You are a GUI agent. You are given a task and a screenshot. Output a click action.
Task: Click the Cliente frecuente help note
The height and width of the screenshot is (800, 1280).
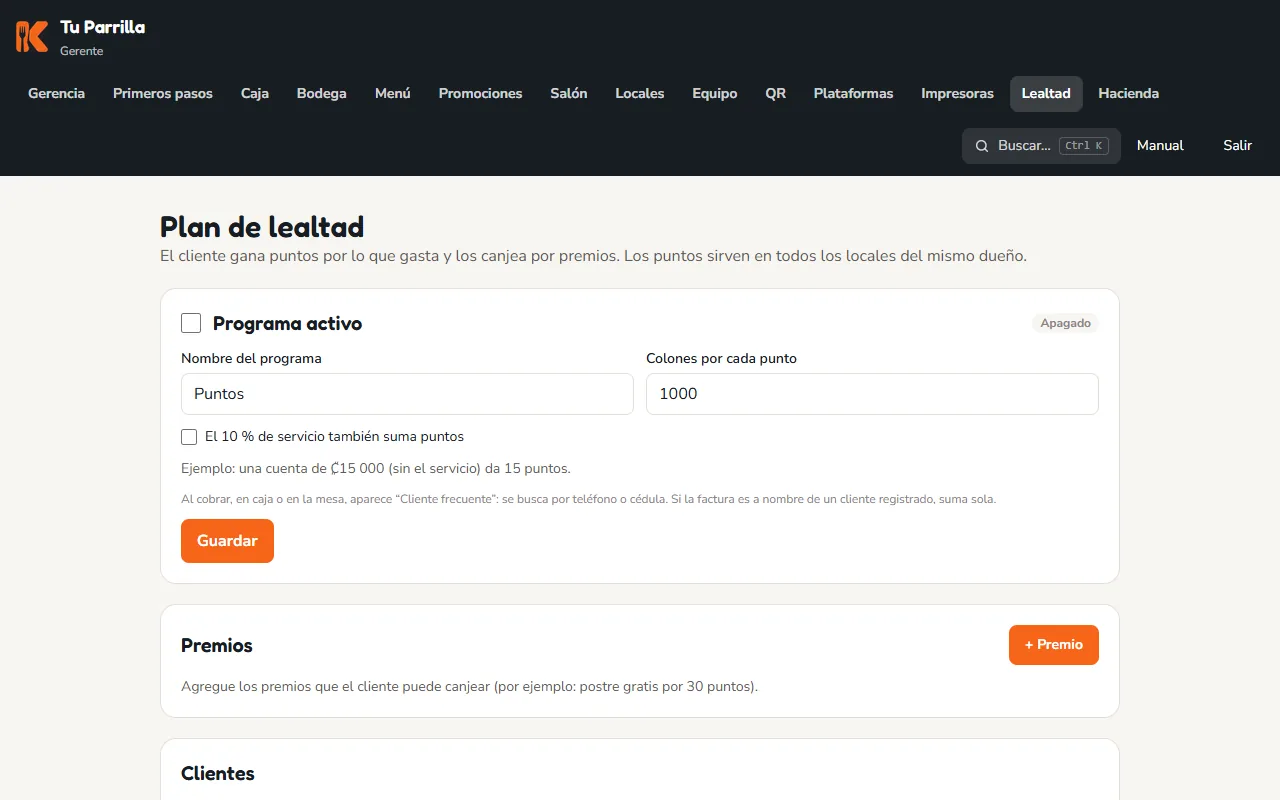click(x=588, y=499)
